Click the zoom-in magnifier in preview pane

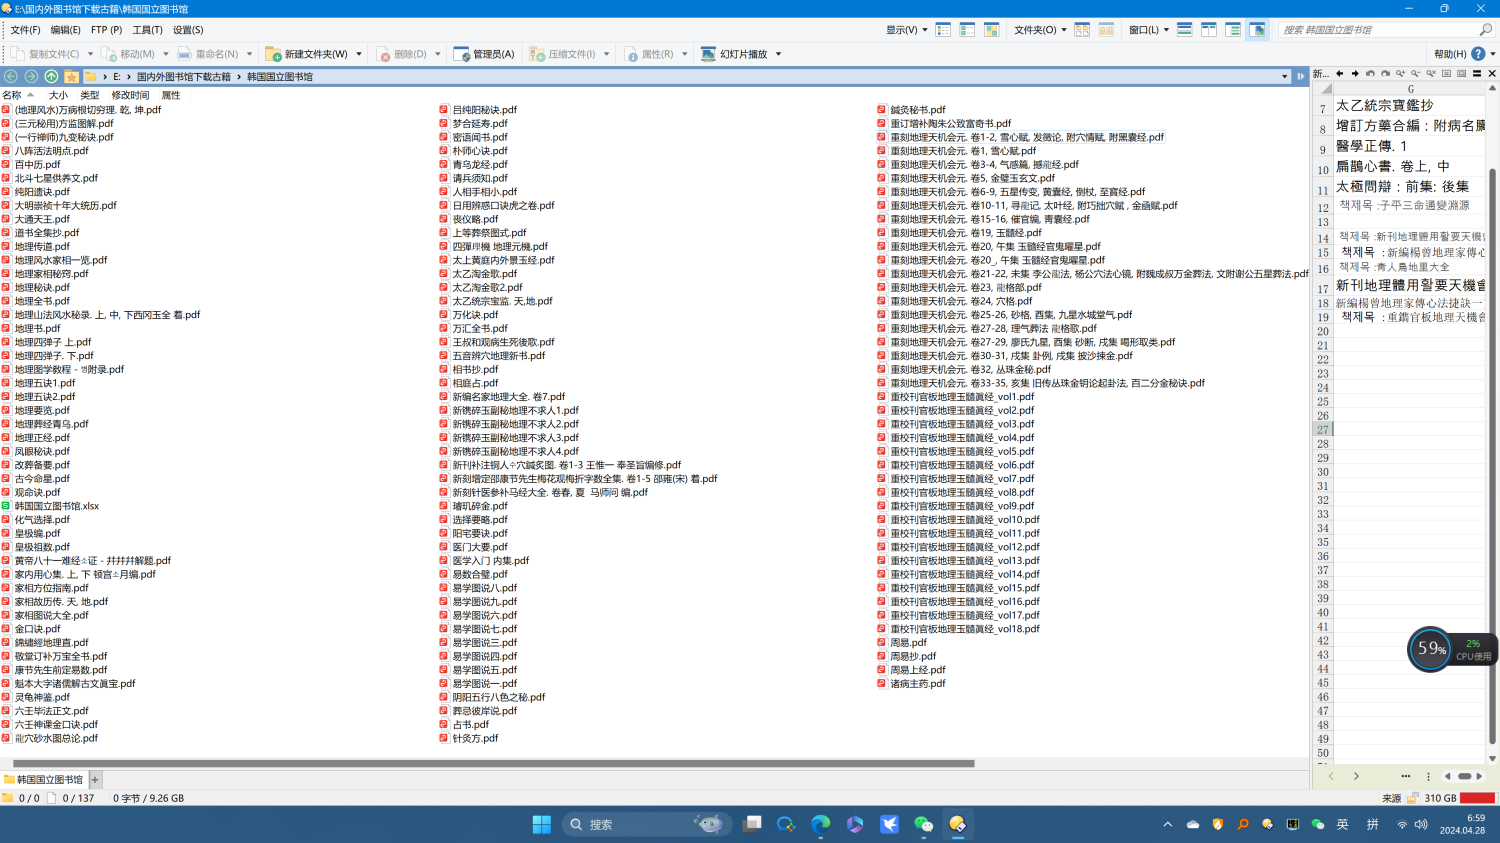point(1401,74)
